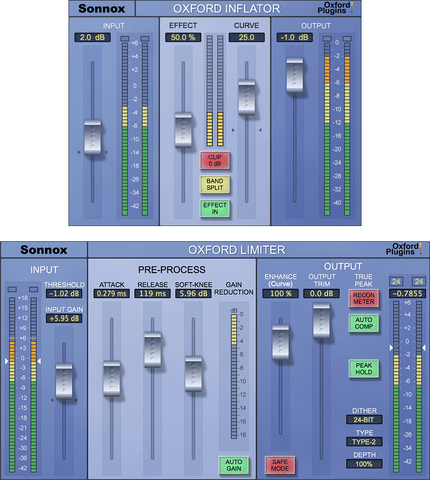Click the RELEASE fader handle
This screenshot has width=430, height=480.
click(x=152, y=349)
